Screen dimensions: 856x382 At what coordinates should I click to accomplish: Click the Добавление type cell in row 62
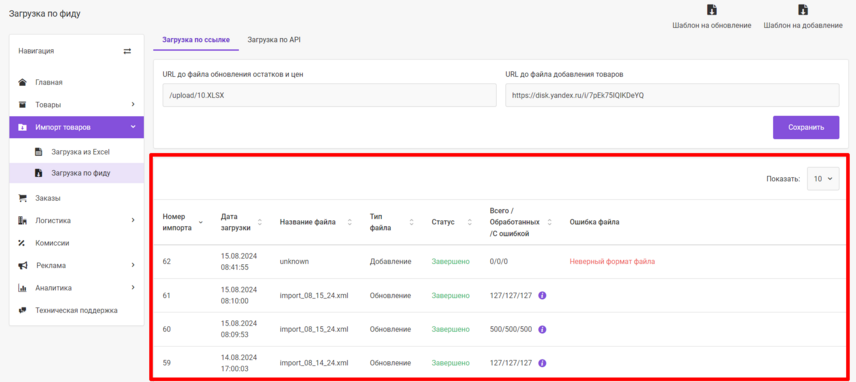pyautogui.click(x=390, y=261)
